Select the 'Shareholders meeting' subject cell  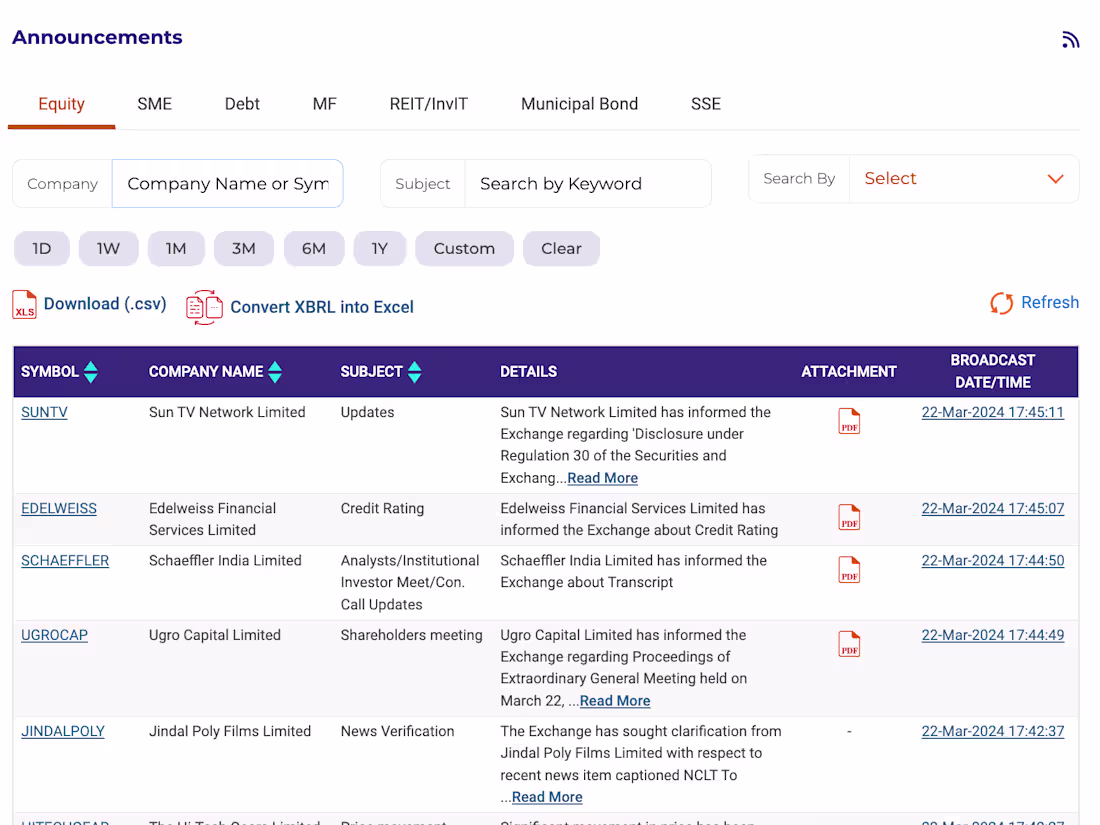(411, 635)
